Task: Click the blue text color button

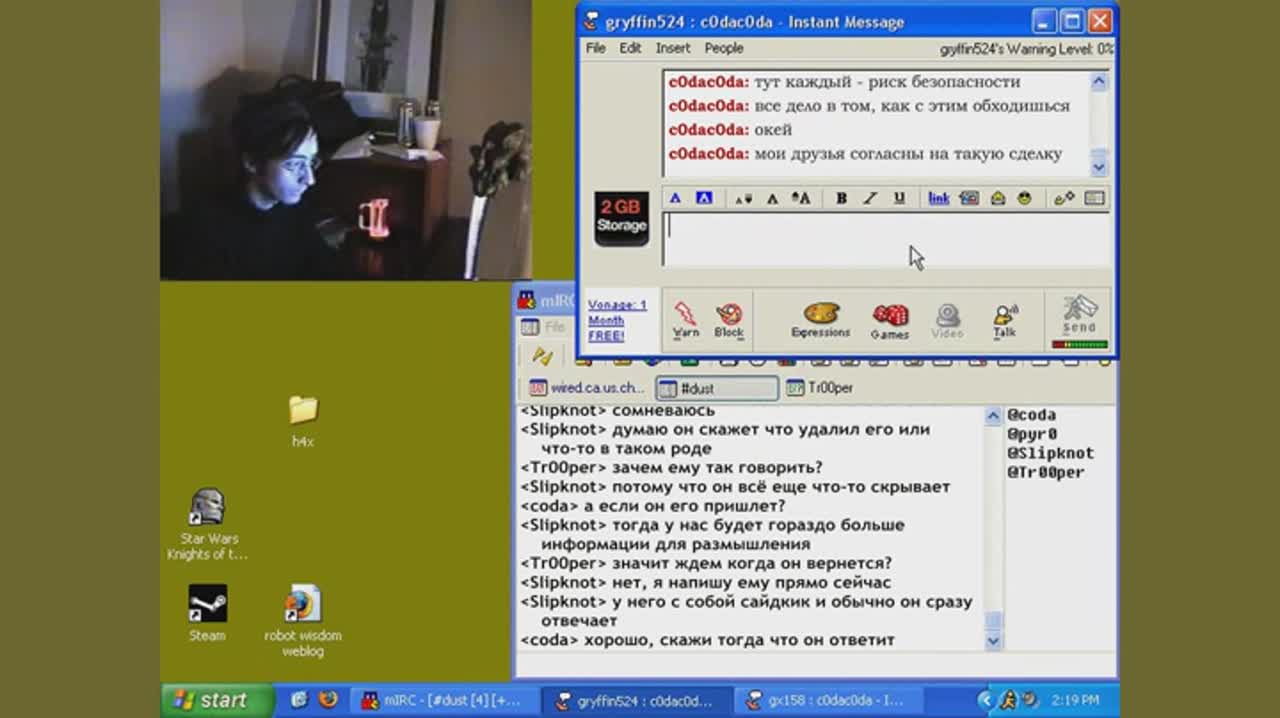Action: click(x=675, y=198)
